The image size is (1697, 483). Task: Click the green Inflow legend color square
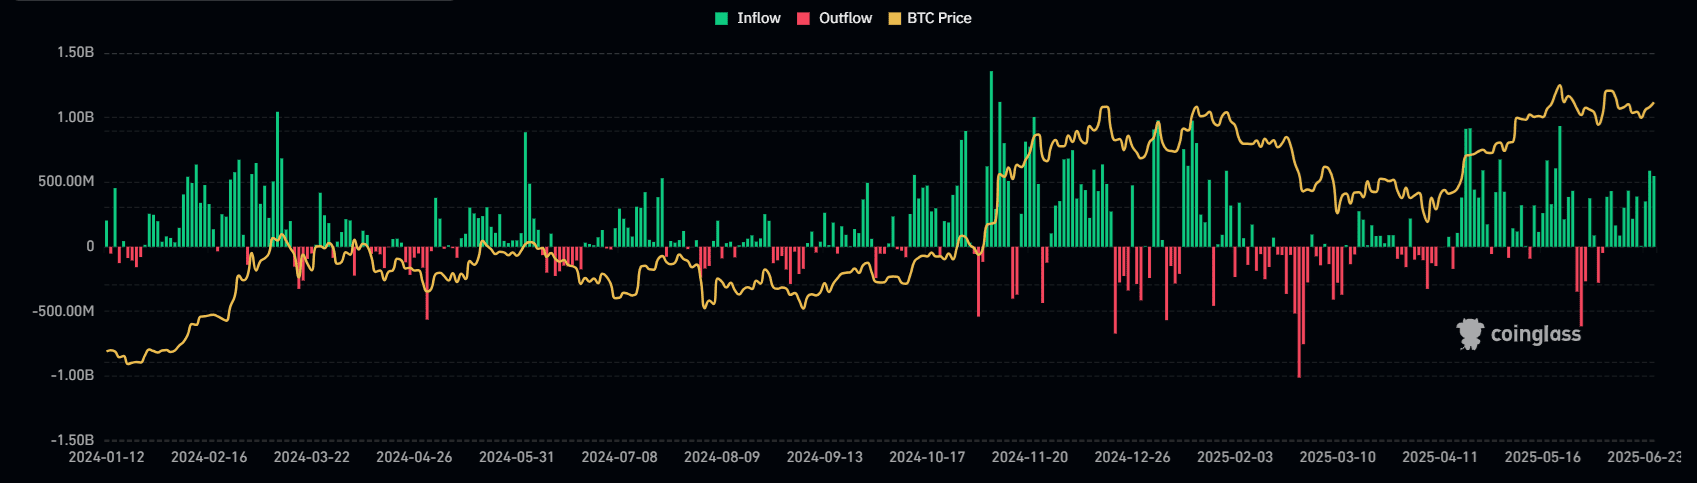pyautogui.click(x=722, y=18)
